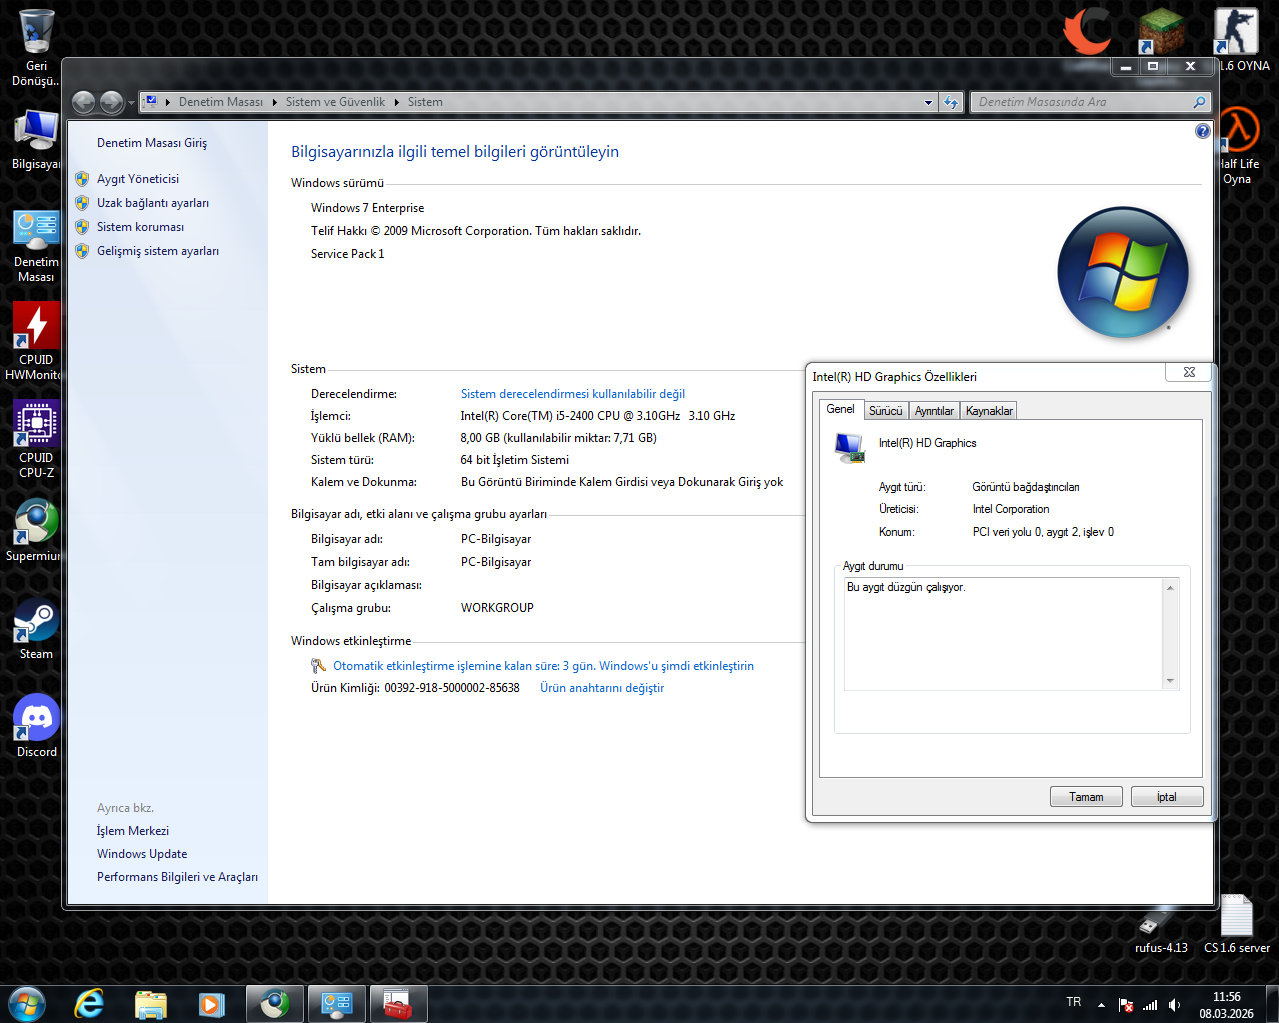
Task: Open the Minecraft block desktop icon
Action: [1161, 31]
